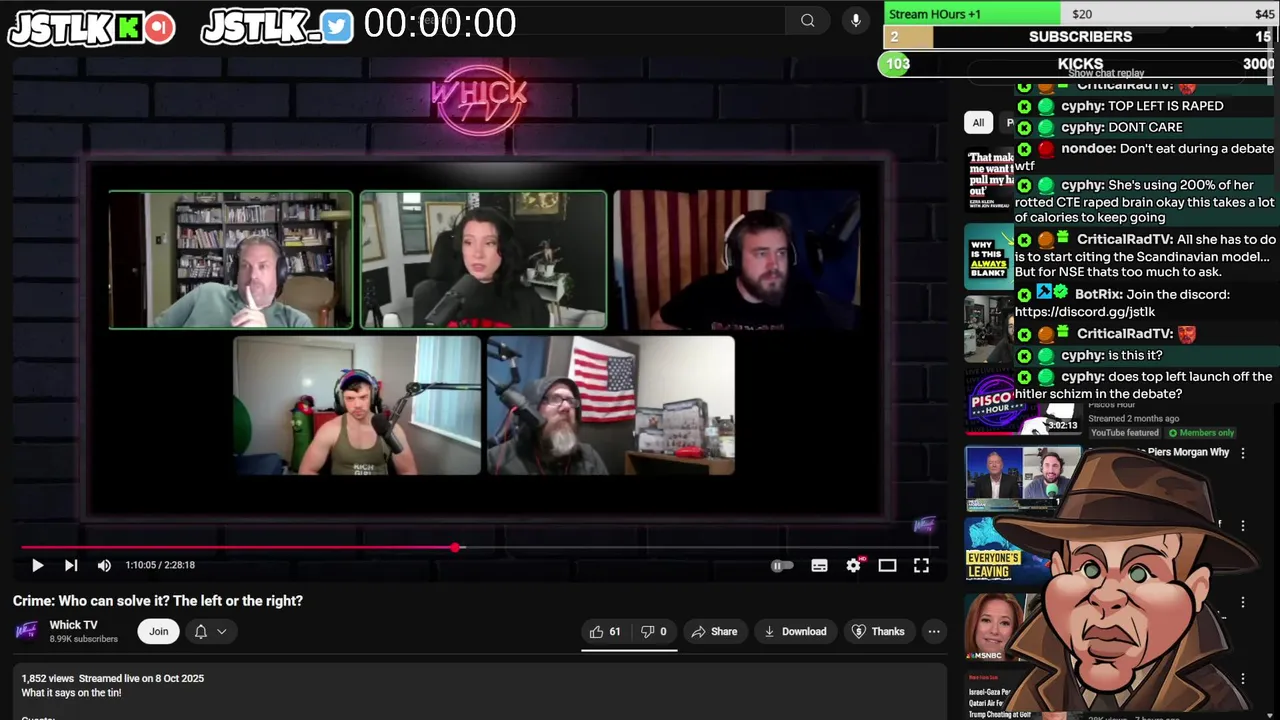1280x720 pixels.
Task: Click the 'That makes me want to pull' thumbnail
Action: tap(989, 180)
